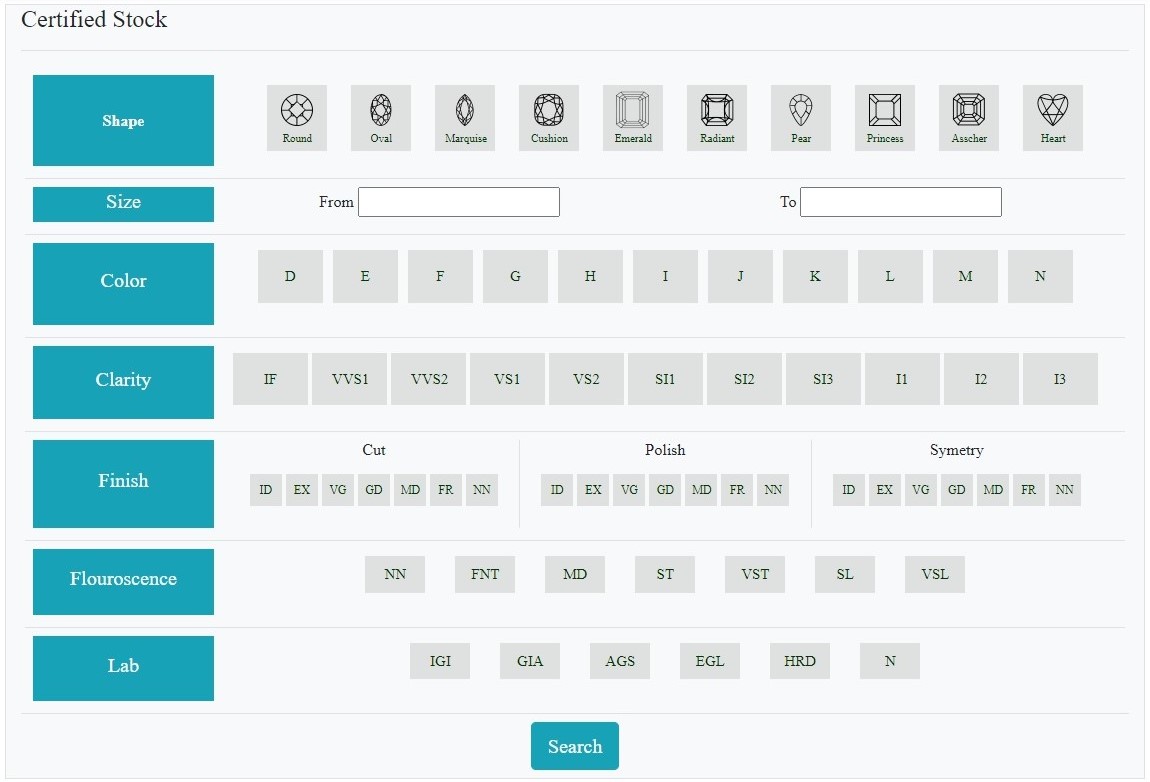1150x782 pixels.
Task: Choose GD under the Symetry finish
Action: pos(957,490)
